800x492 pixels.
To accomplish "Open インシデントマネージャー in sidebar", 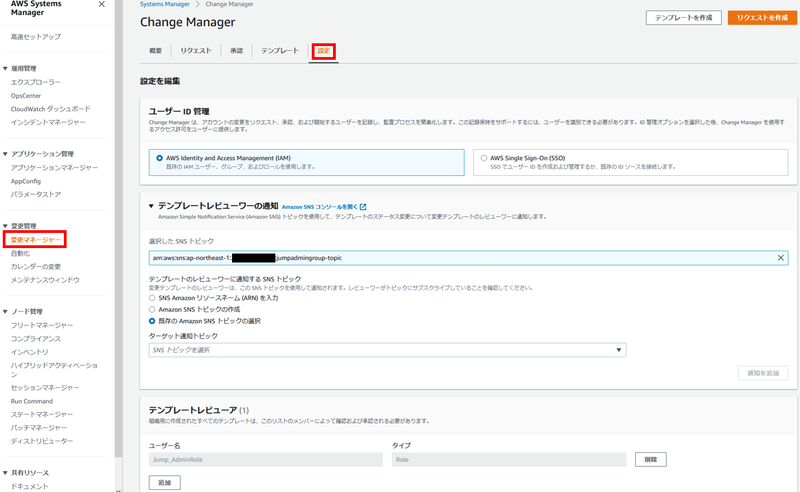I will coord(48,122).
